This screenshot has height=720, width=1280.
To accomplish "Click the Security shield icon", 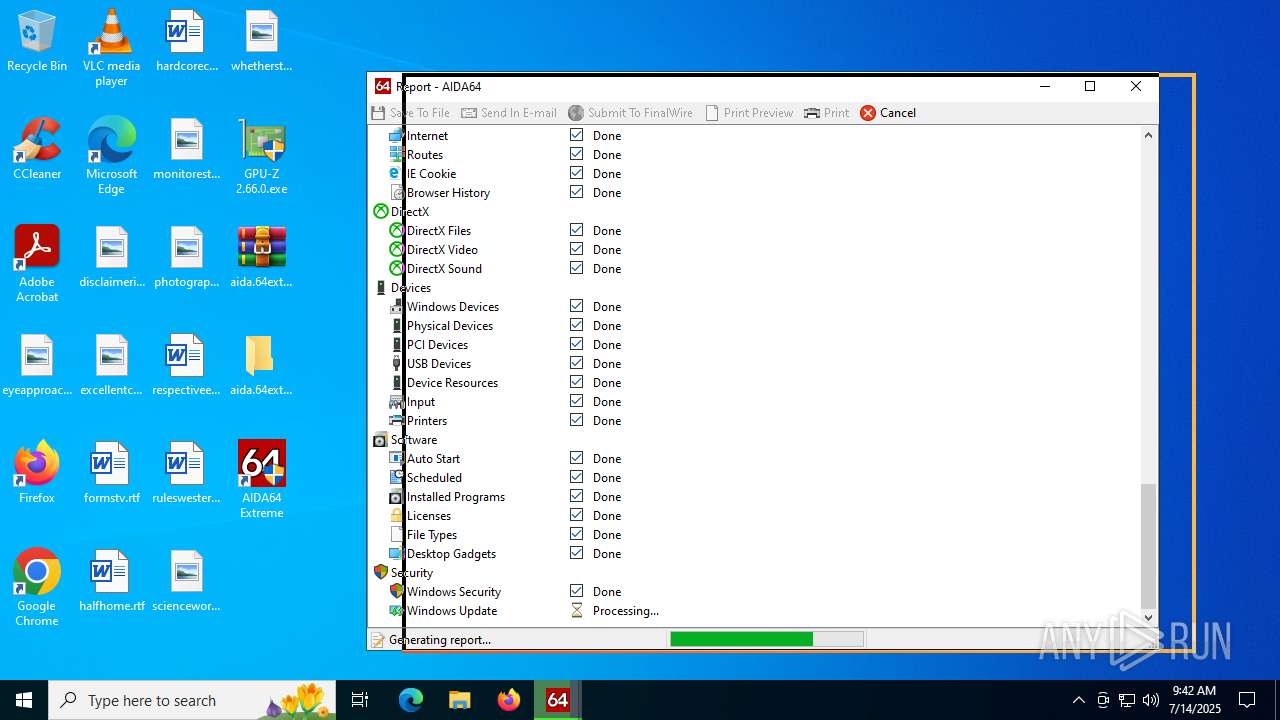I will 380,572.
